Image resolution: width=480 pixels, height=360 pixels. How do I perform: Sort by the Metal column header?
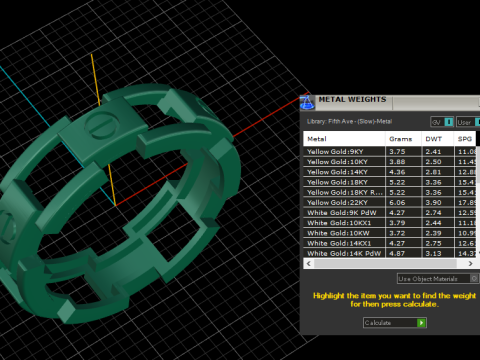click(344, 139)
